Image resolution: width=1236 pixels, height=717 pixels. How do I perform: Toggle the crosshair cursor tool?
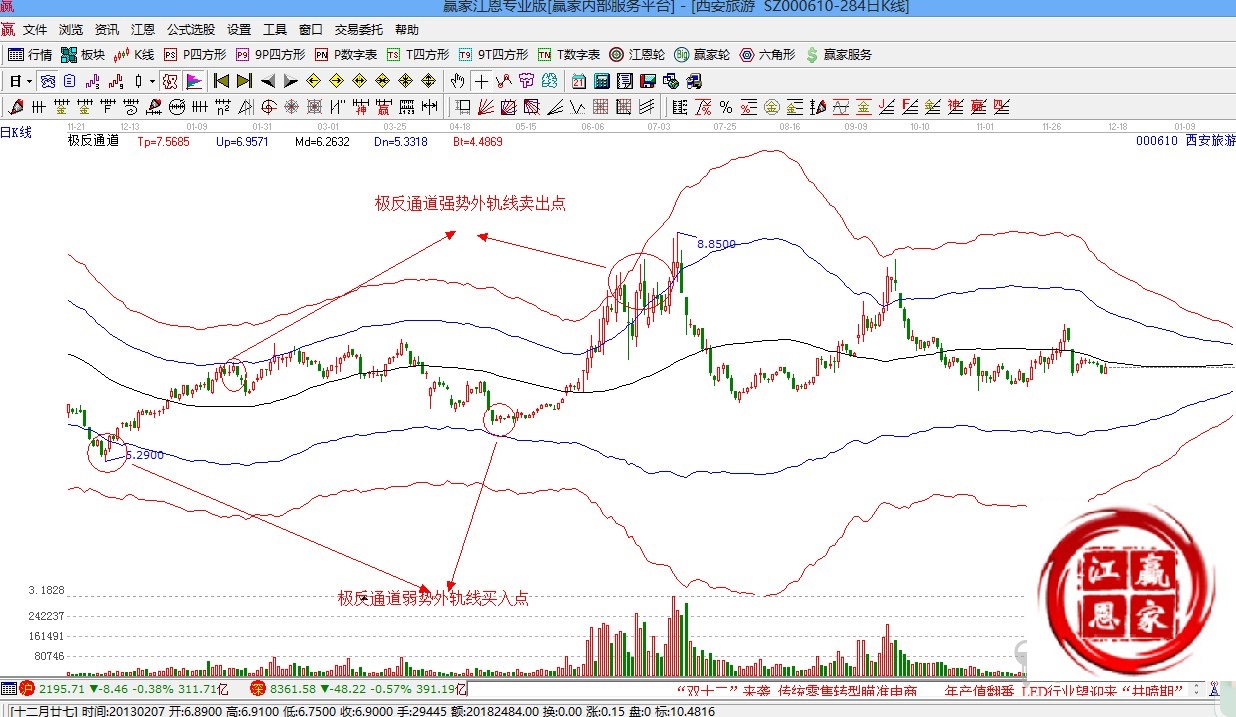point(481,81)
